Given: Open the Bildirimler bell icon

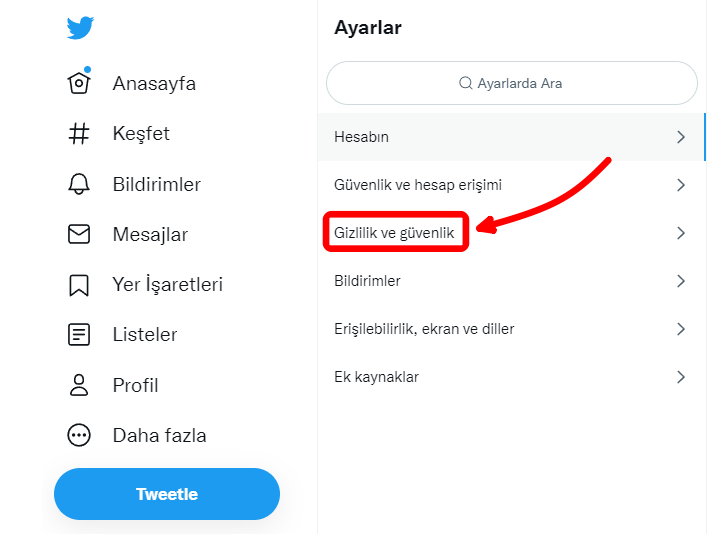Looking at the screenshot, I should coord(79,184).
